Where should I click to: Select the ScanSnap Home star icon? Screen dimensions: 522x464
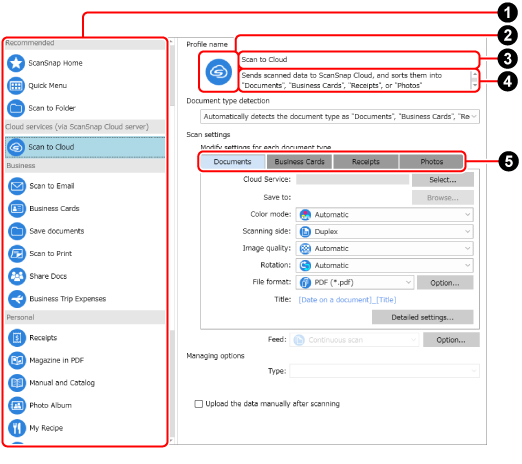click(16, 63)
